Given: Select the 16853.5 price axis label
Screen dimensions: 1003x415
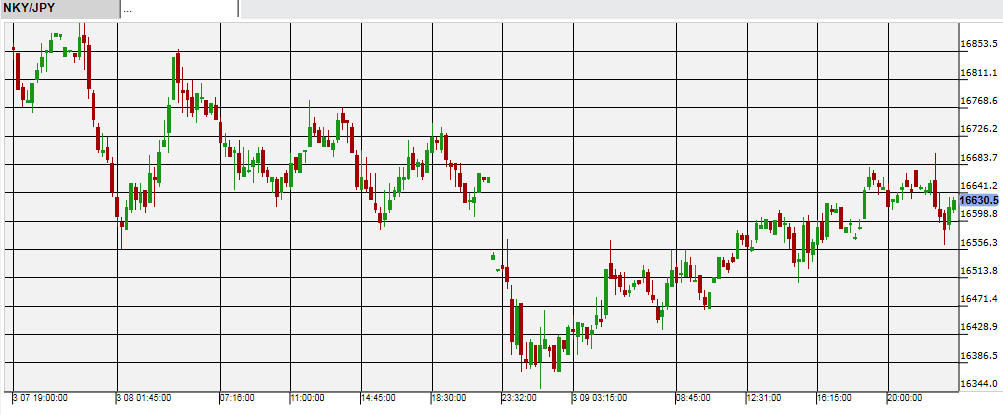Looking at the screenshot, I should (x=979, y=44).
